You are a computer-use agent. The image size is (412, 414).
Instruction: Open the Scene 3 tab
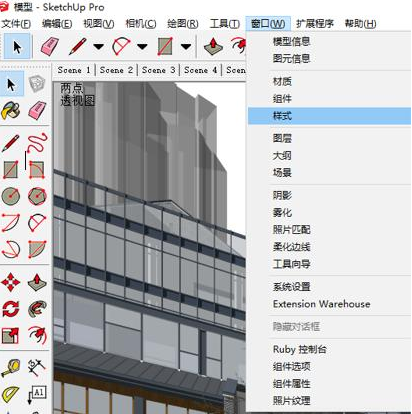tap(159, 70)
